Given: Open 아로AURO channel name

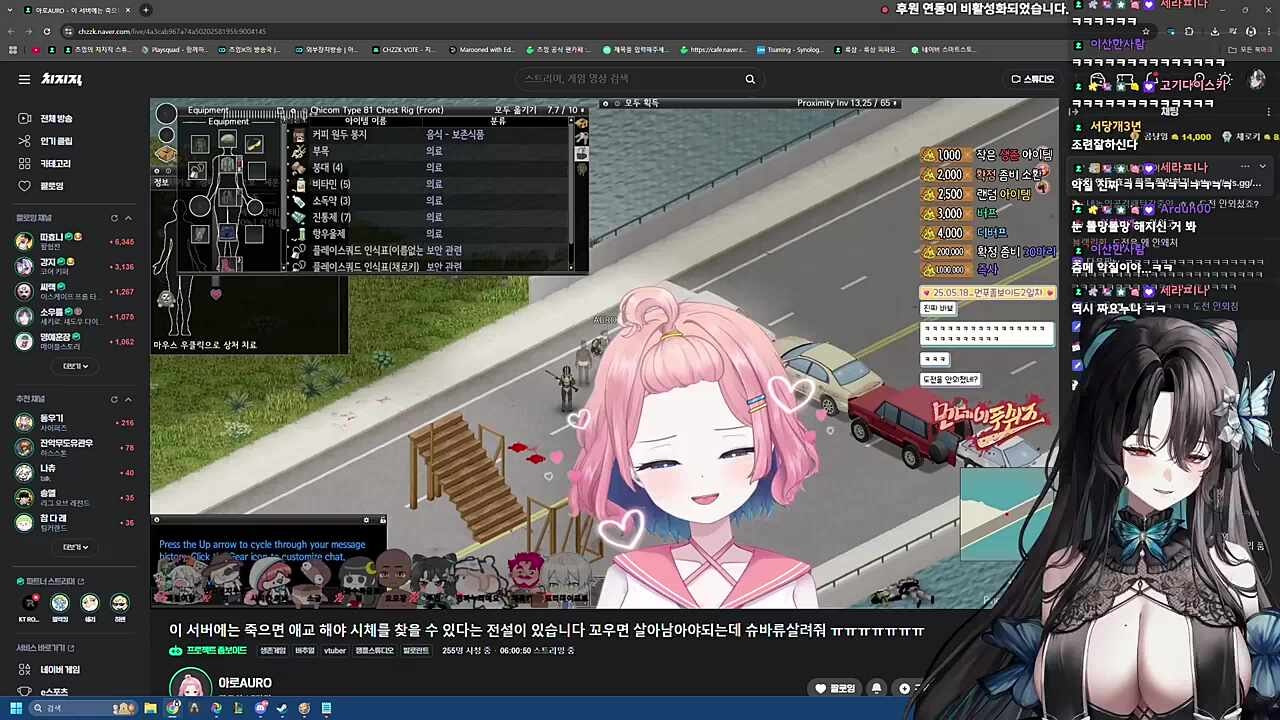Looking at the screenshot, I should point(245,683).
